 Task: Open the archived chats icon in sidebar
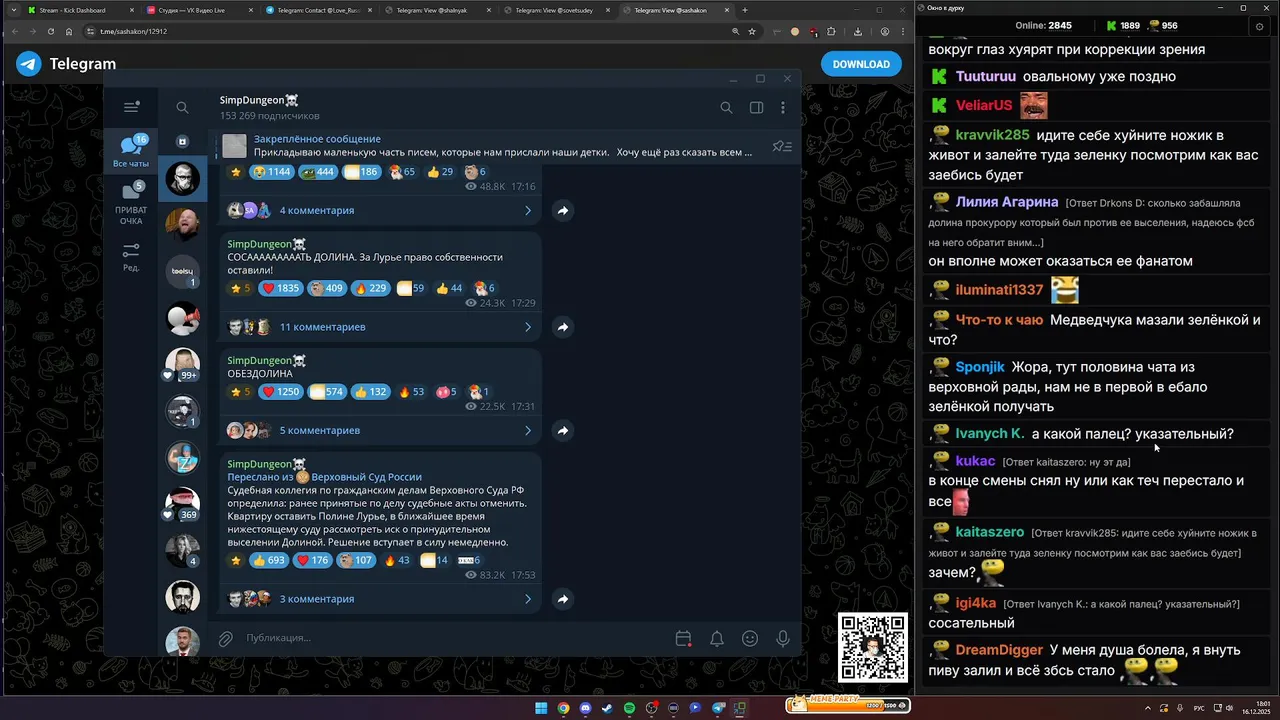pyautogui.click(x=182, y=142)
